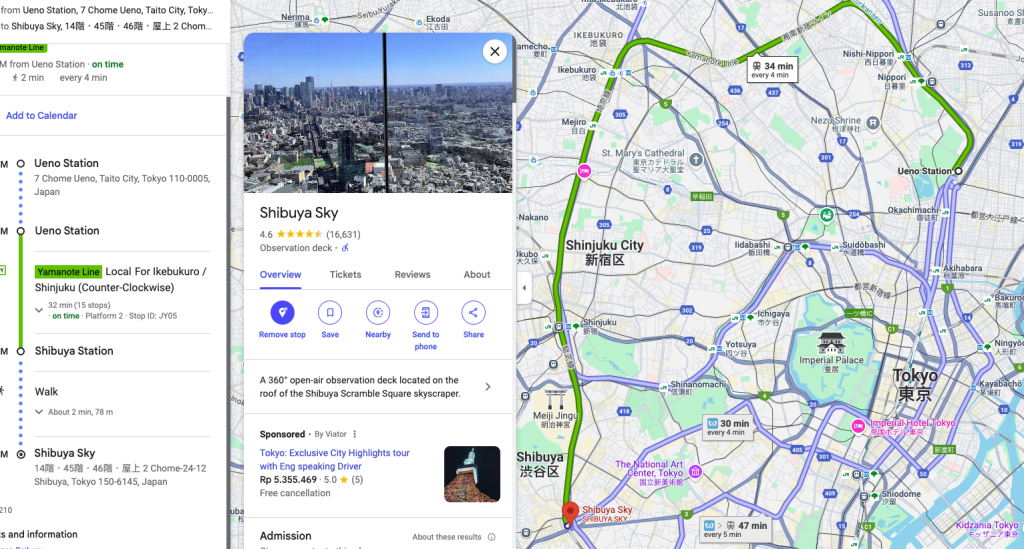The image size is (1024, 549).
Task: Open wheelchair accessibility icon near Observation deck
Action: pos(345,248)
